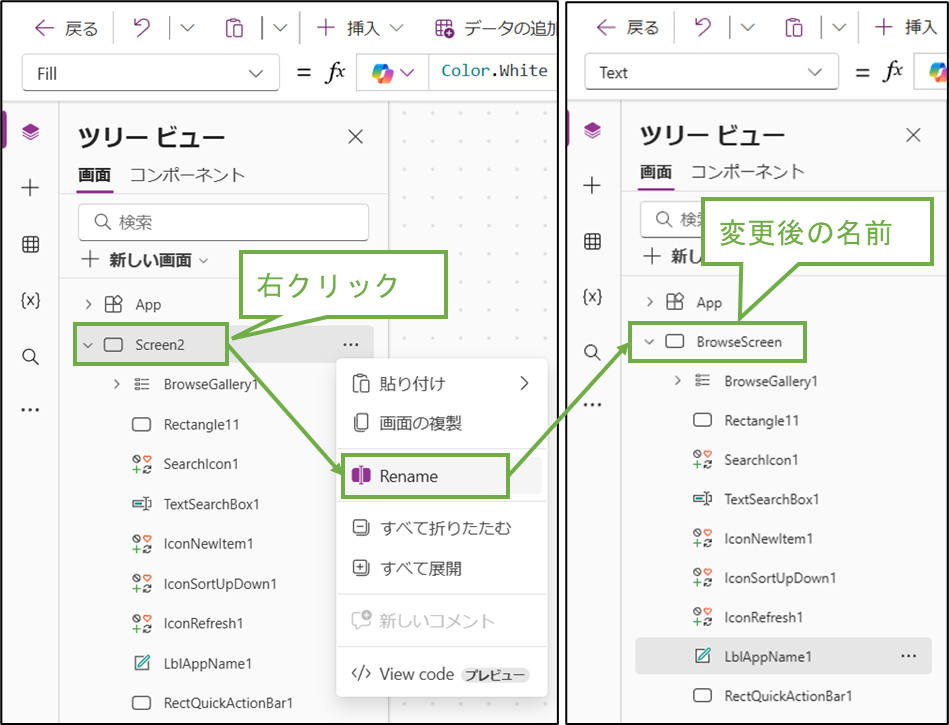Click the insert plus icon in the left sidebar

click(x=30, y=188)
